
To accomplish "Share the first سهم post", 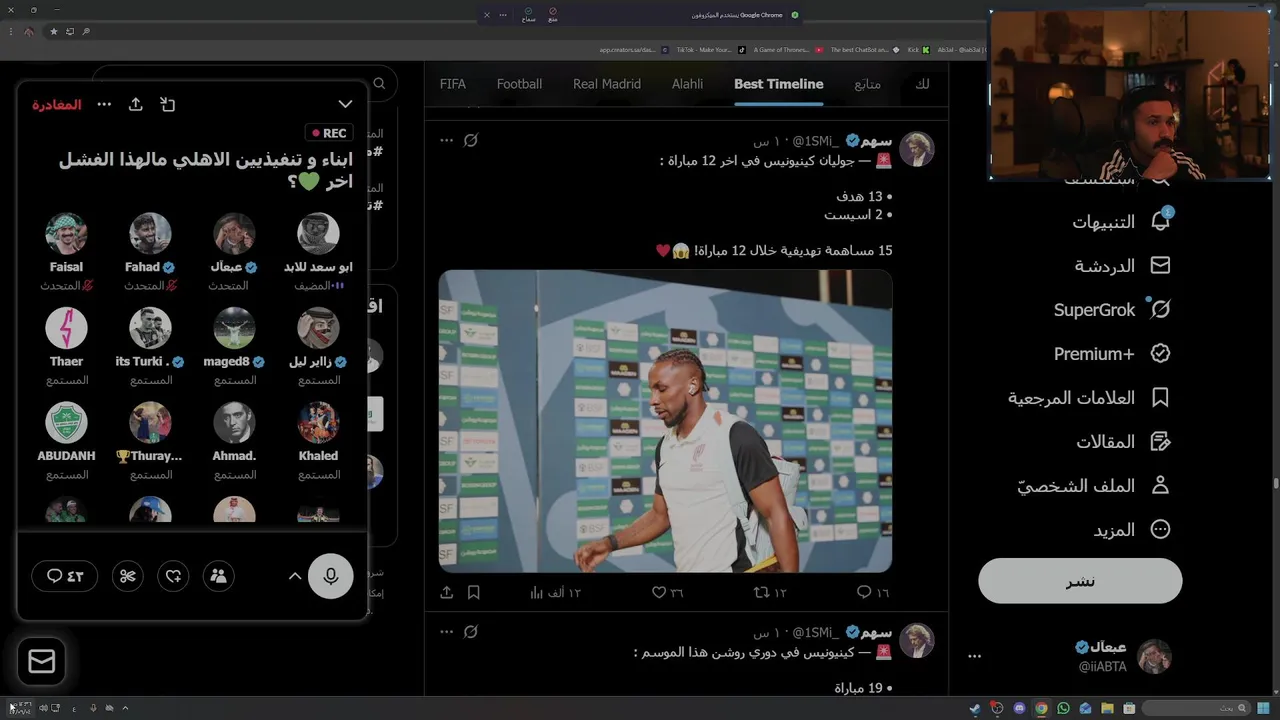I will pyautogui.click(x=447, y=592).
